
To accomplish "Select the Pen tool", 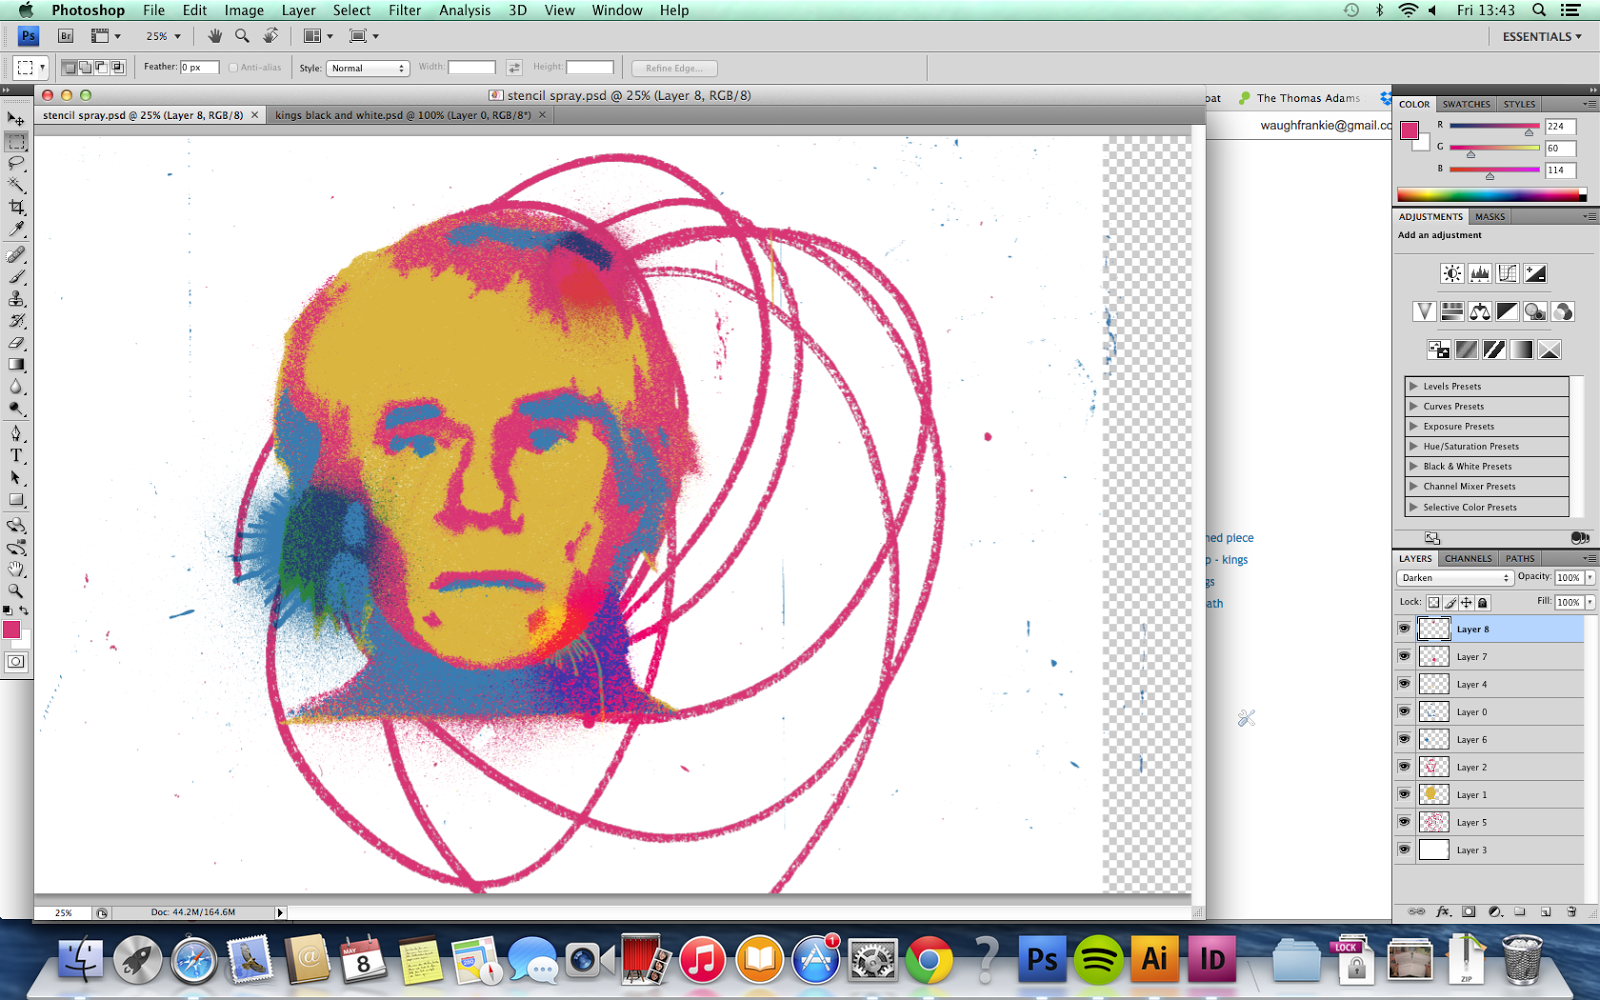I will (x=16, y=433).
